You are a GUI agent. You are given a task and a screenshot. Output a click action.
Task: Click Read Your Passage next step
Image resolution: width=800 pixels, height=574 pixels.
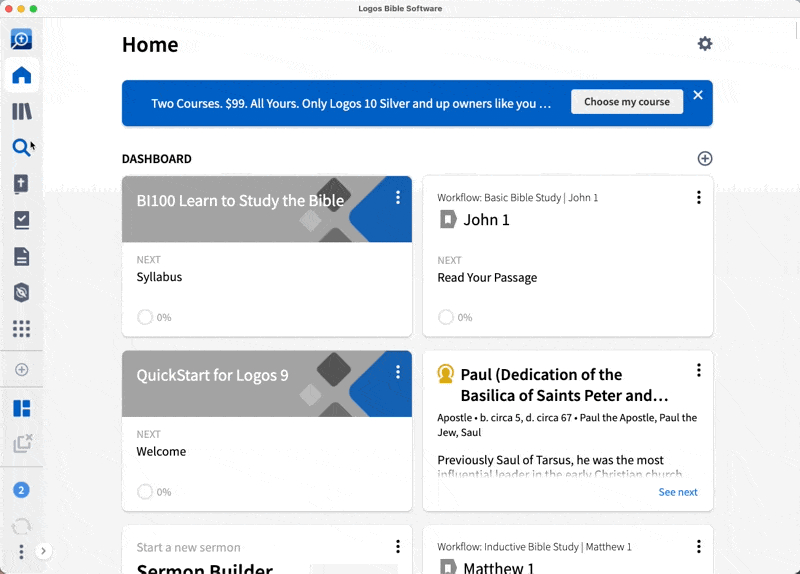[487, 278]
